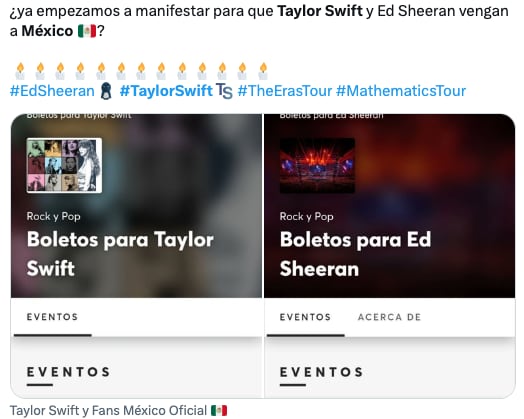Select EVENTOS tab under Ed Sheeran
The width and height of the screenshot is (524, 419).
(305, 317)
